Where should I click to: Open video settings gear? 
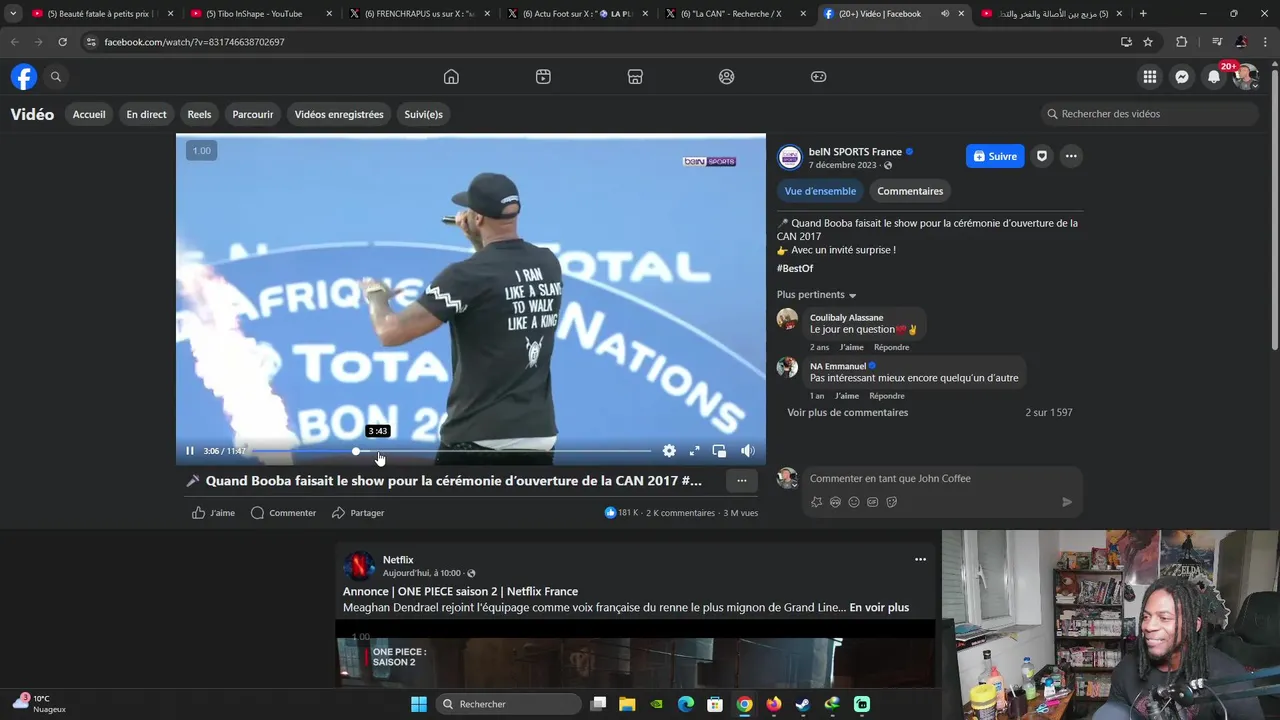click(x=669, y=451)
